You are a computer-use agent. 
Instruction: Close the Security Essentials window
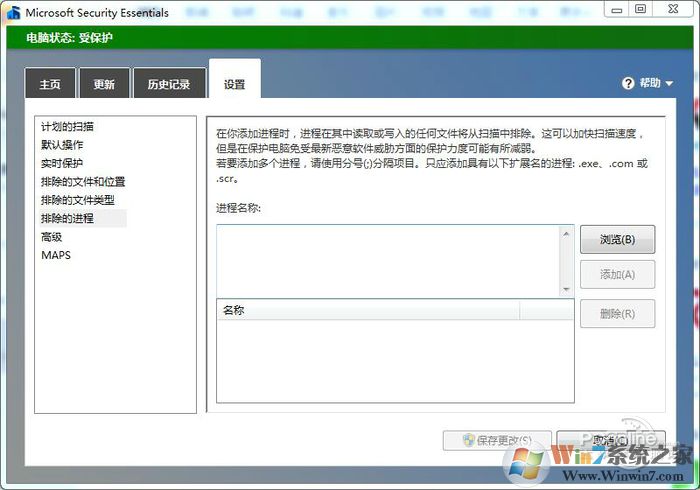[x=673, y=9]
